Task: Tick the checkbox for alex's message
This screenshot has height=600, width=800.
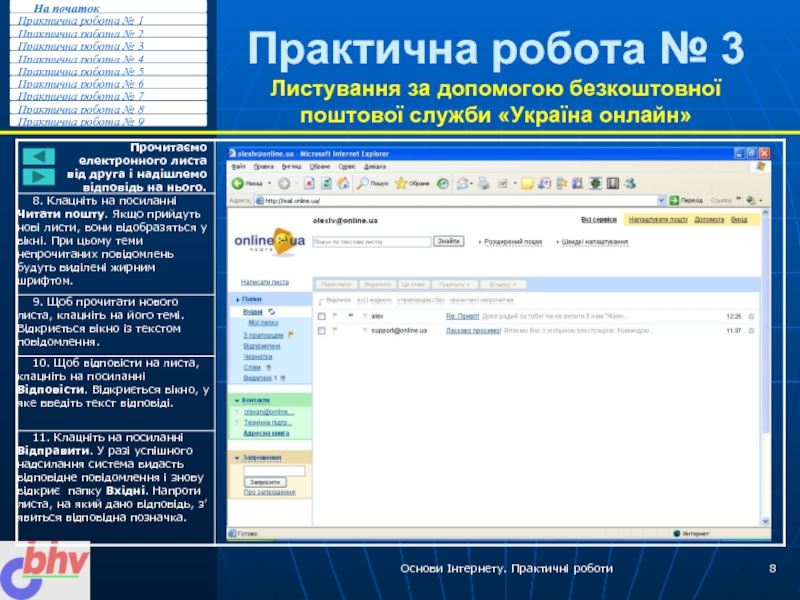Action: coord(321,315)
